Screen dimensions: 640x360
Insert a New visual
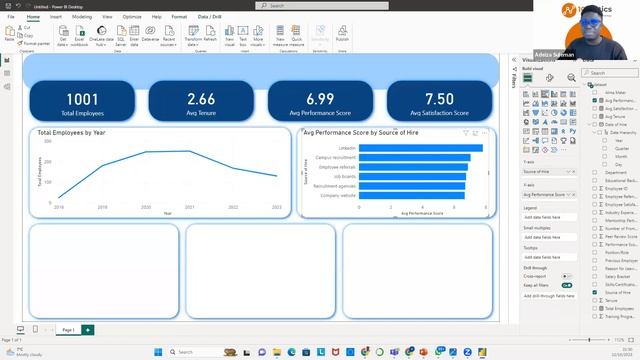229,36
